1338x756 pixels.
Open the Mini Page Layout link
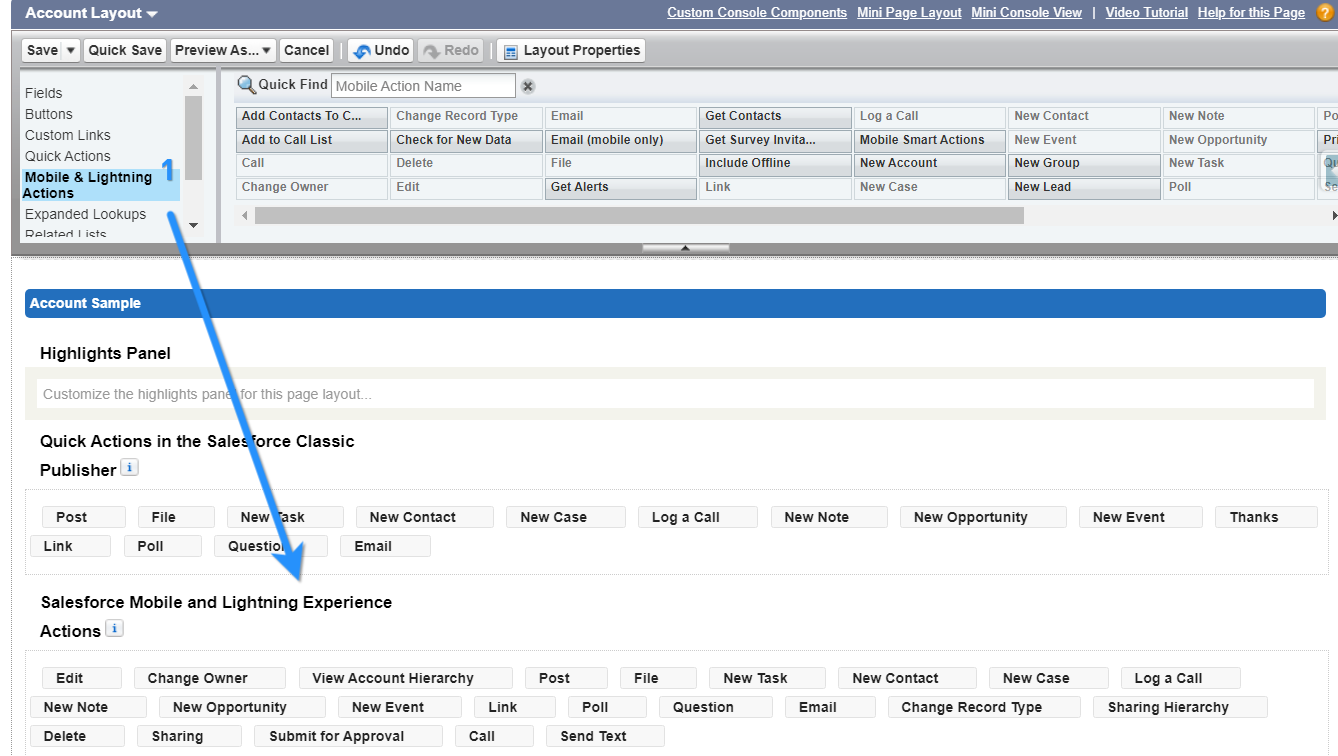(x=909, y=13)
